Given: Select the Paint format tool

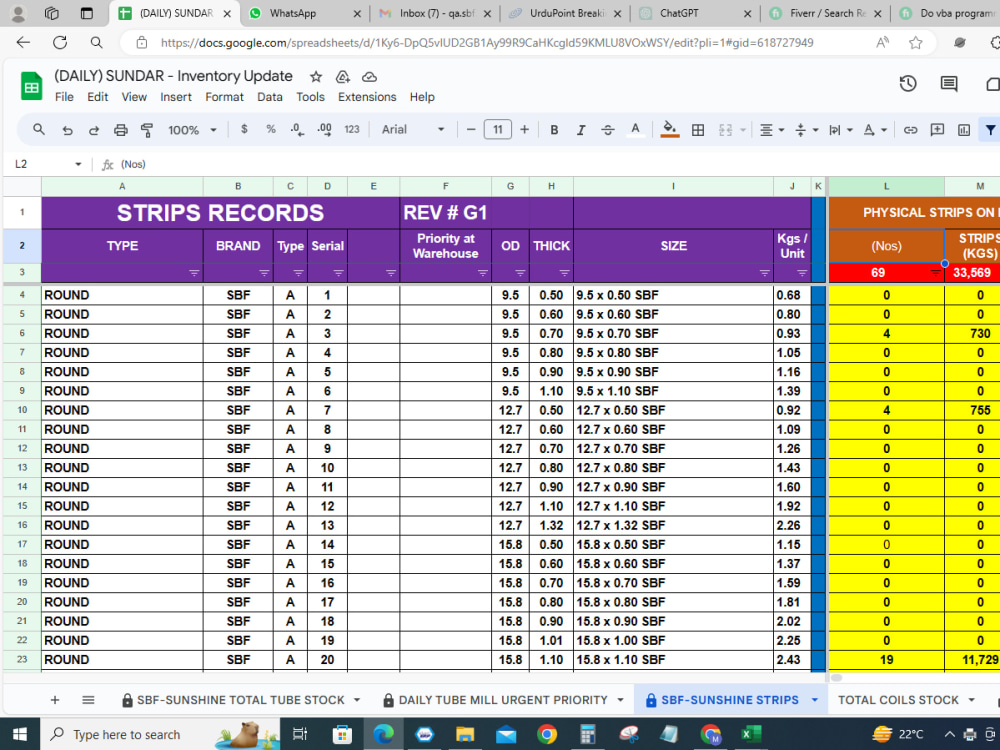Looking at the screenshot, I should (x=146, y=130).
